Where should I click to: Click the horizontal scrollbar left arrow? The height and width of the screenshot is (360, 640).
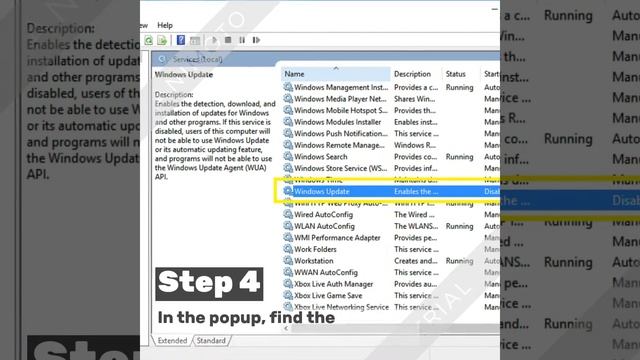click(286, 328)
